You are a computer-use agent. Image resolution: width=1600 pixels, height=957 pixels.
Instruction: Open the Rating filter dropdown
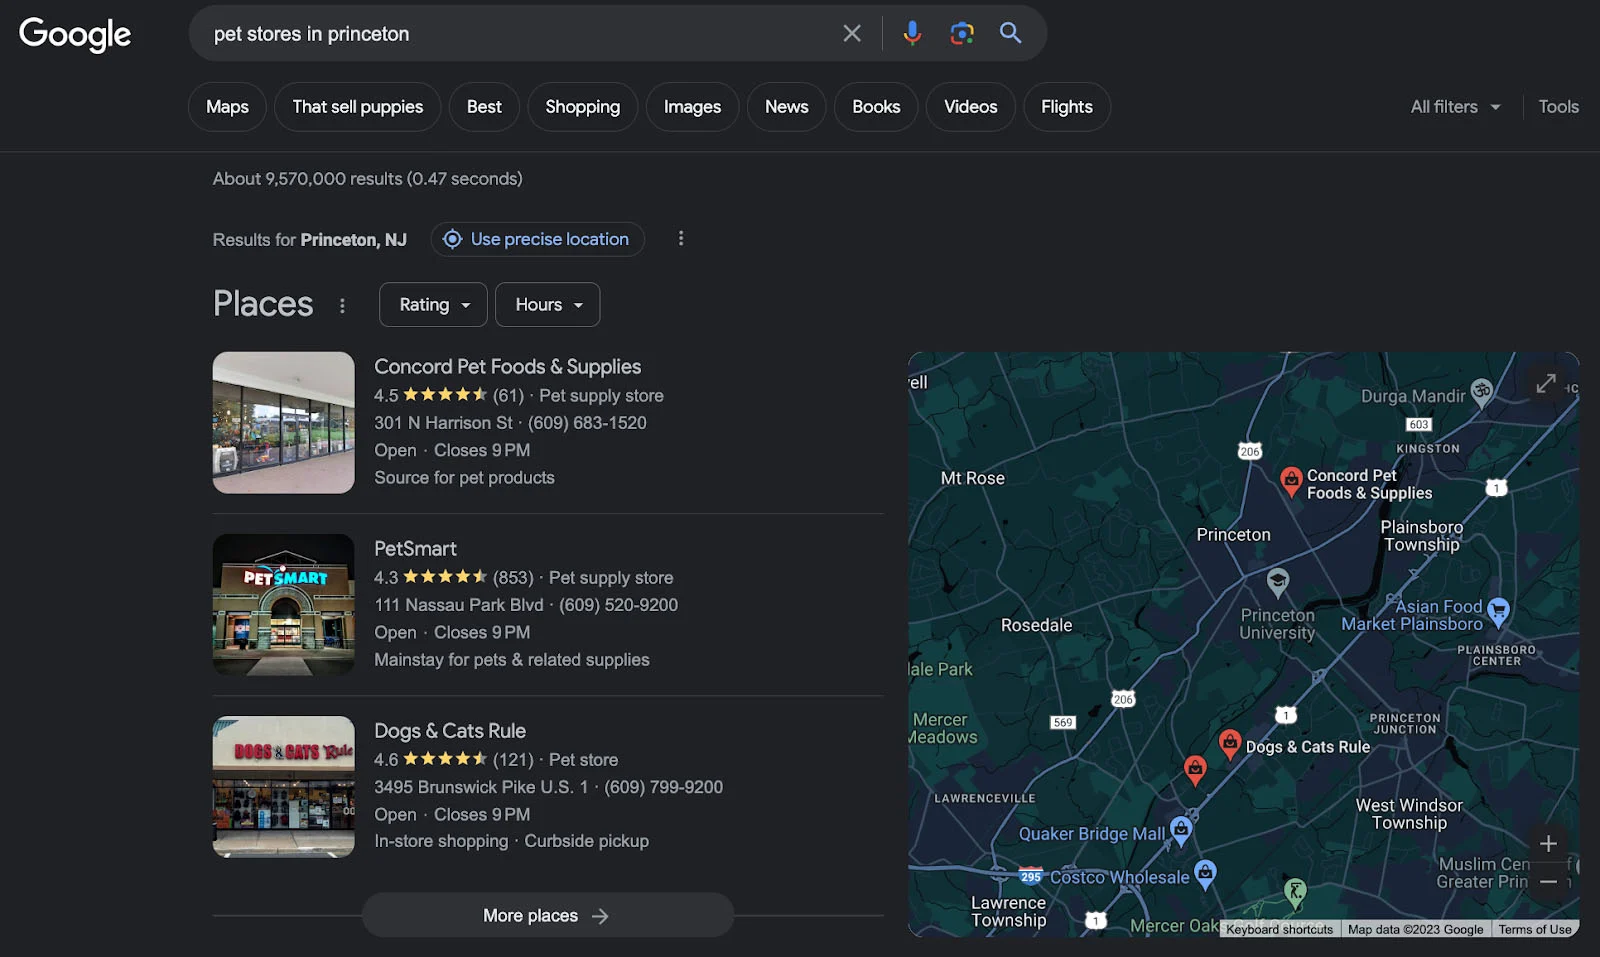coord(433,304)
